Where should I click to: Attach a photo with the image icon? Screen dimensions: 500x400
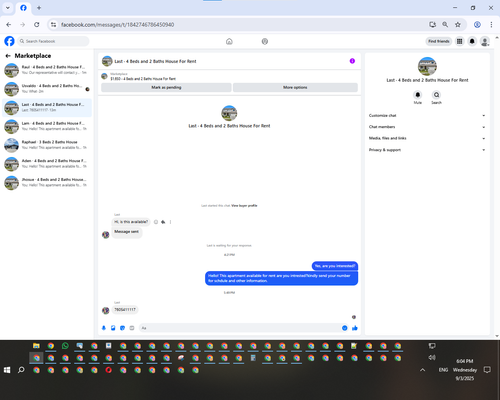tap(113, 328)
